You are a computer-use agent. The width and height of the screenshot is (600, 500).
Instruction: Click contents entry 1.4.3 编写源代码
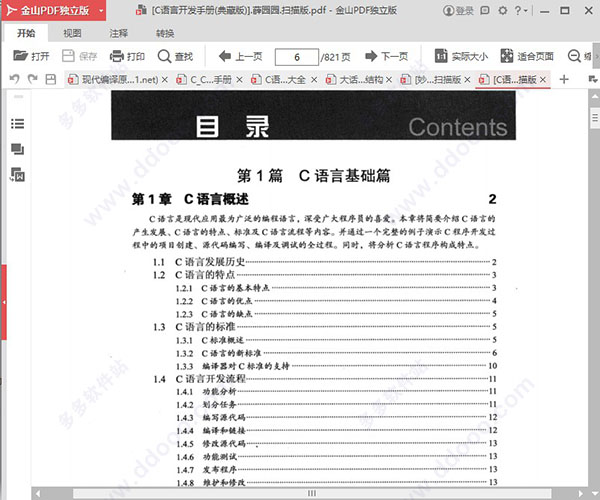pos(336,417)
